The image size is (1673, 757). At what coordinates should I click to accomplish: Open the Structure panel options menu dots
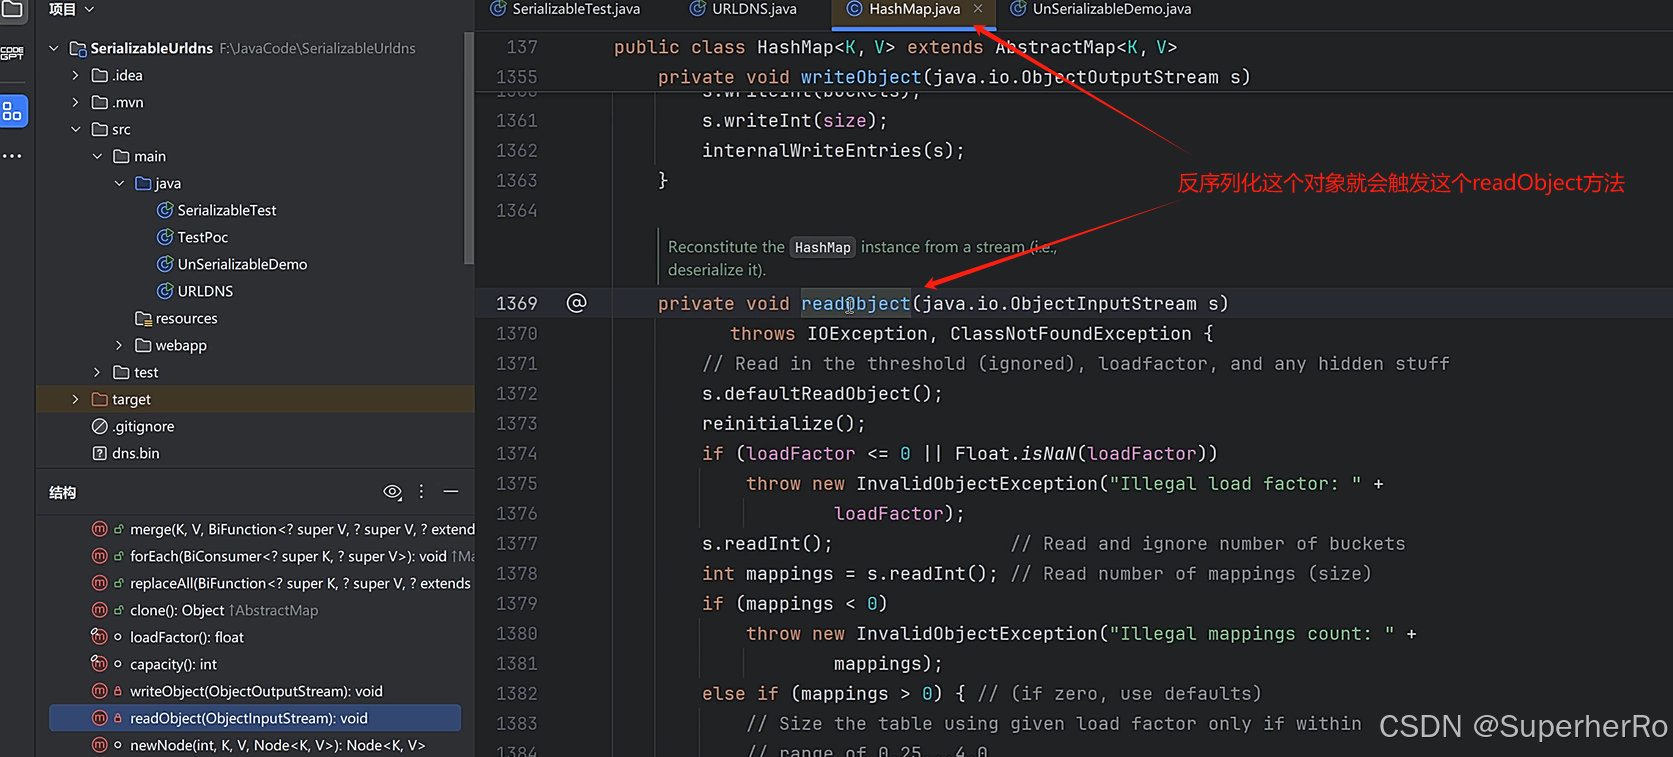(x=421, y=492)
